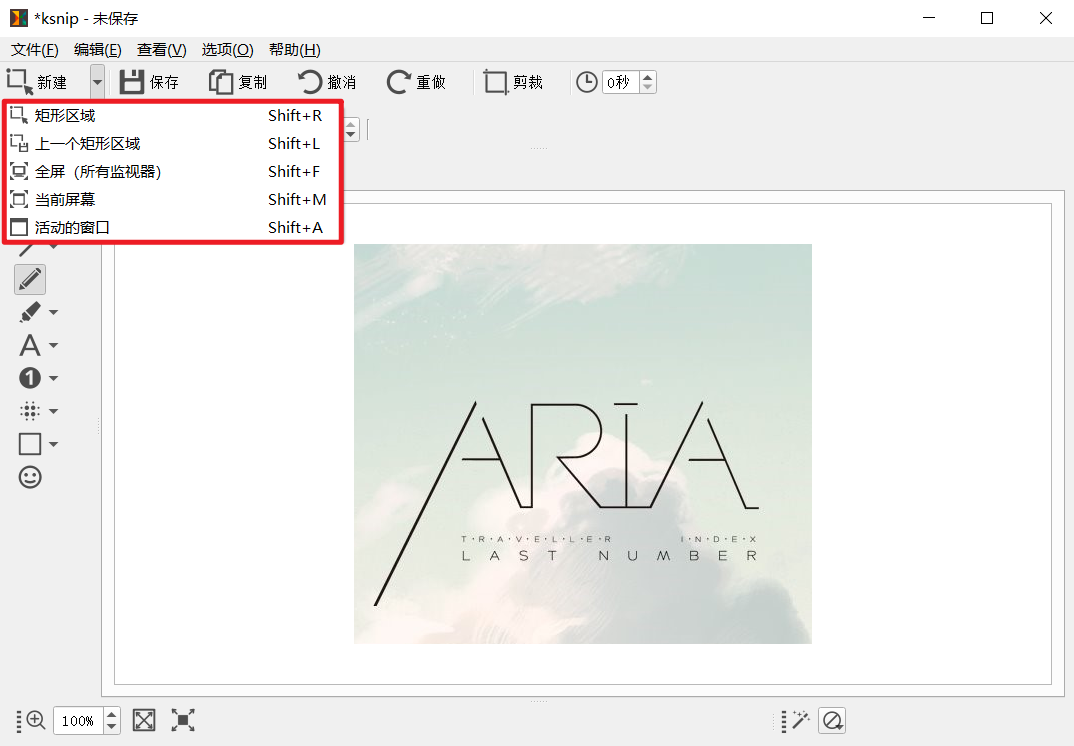Click the magic wand effects icon
Viewport: 1074px width, 746px height.
(x=801, y=720)
